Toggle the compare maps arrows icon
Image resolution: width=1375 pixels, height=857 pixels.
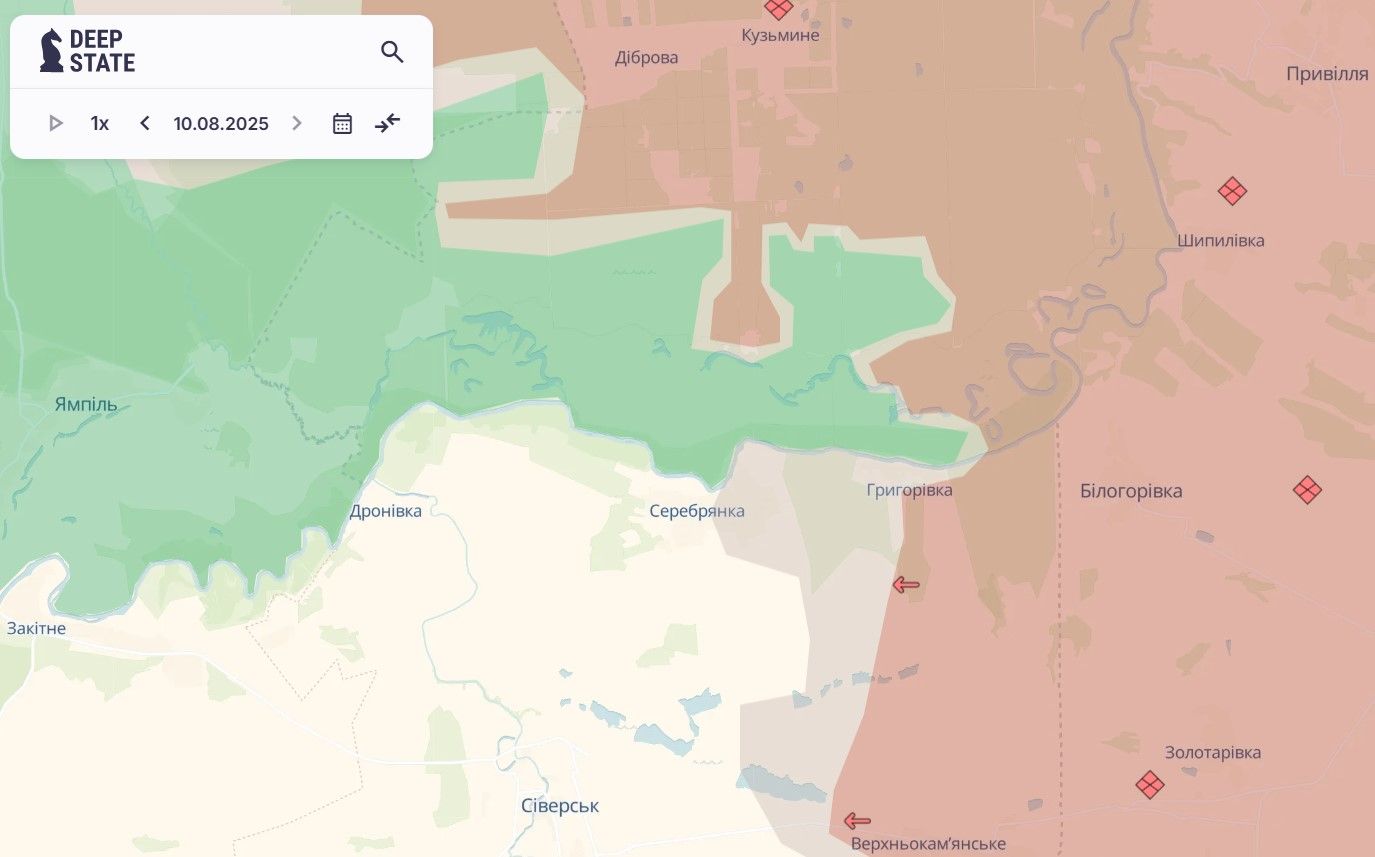387,124
